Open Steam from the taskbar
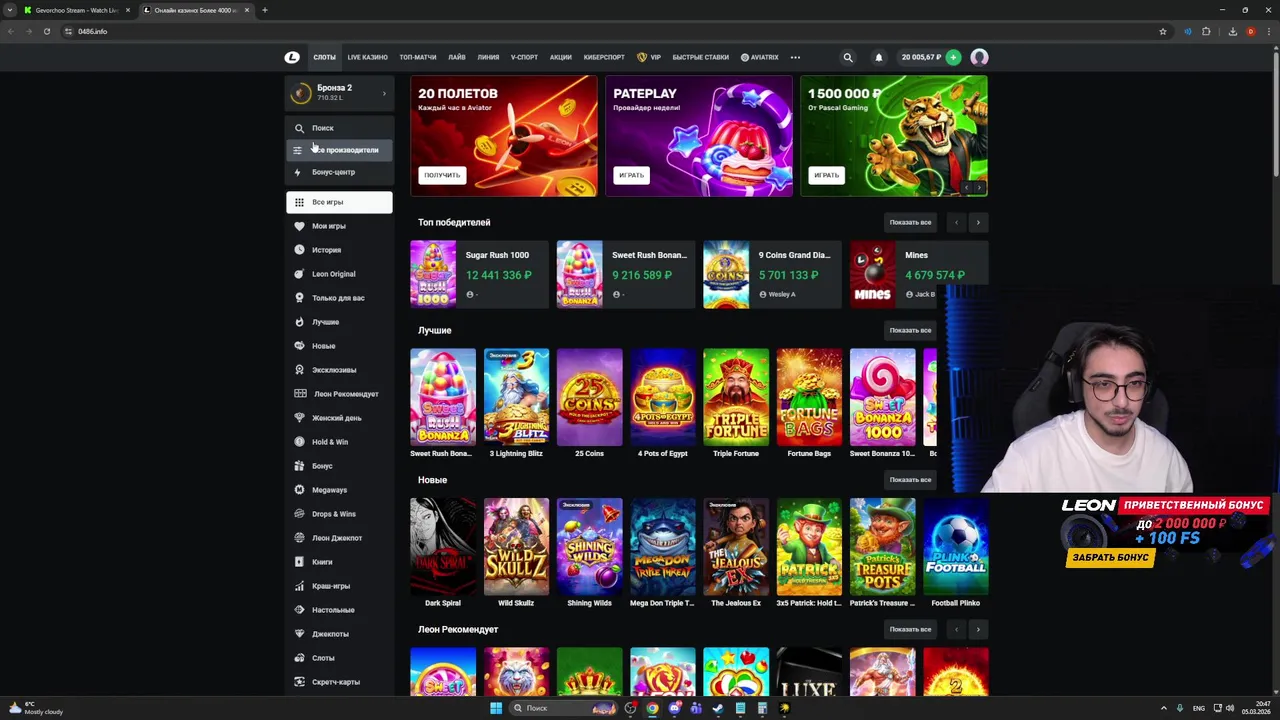This screenshot has height=720, width=1280. tap(718, 708)
